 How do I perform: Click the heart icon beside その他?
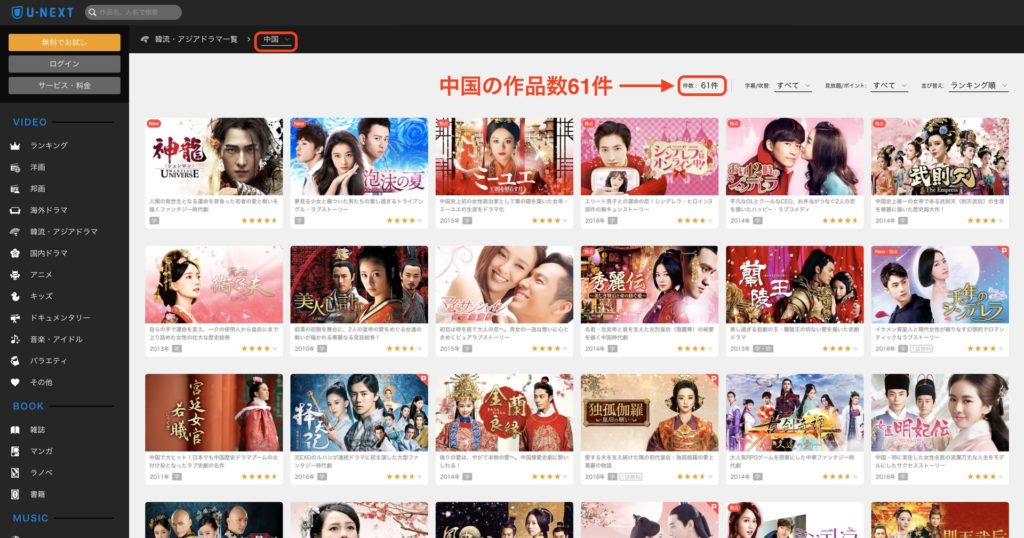click(x=15, y=383)
